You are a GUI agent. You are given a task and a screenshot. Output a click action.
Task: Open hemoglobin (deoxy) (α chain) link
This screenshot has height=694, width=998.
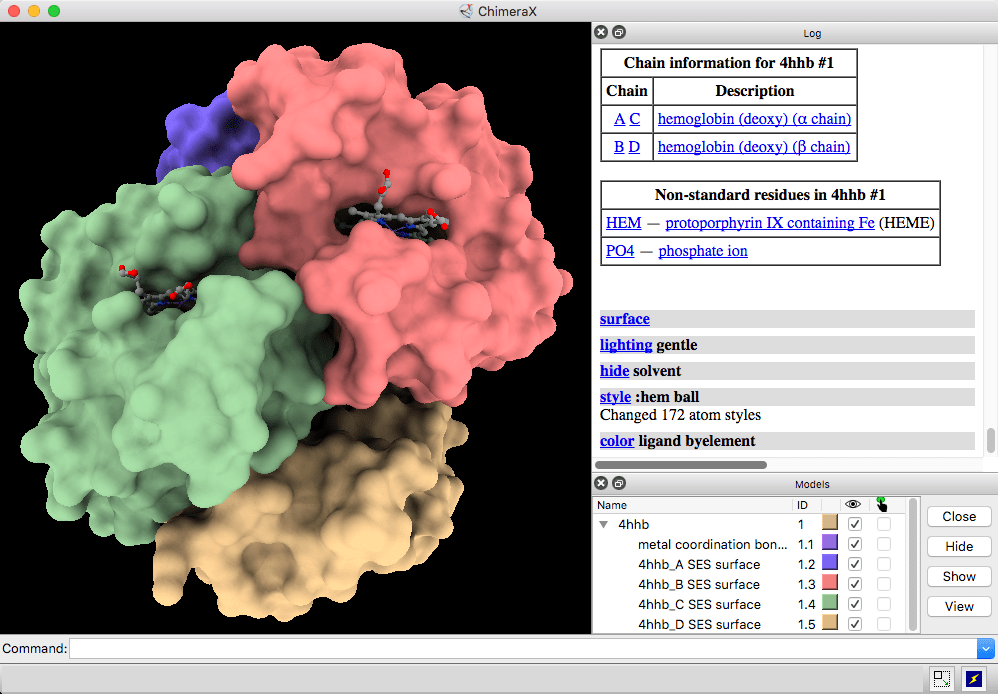(754, 119)
